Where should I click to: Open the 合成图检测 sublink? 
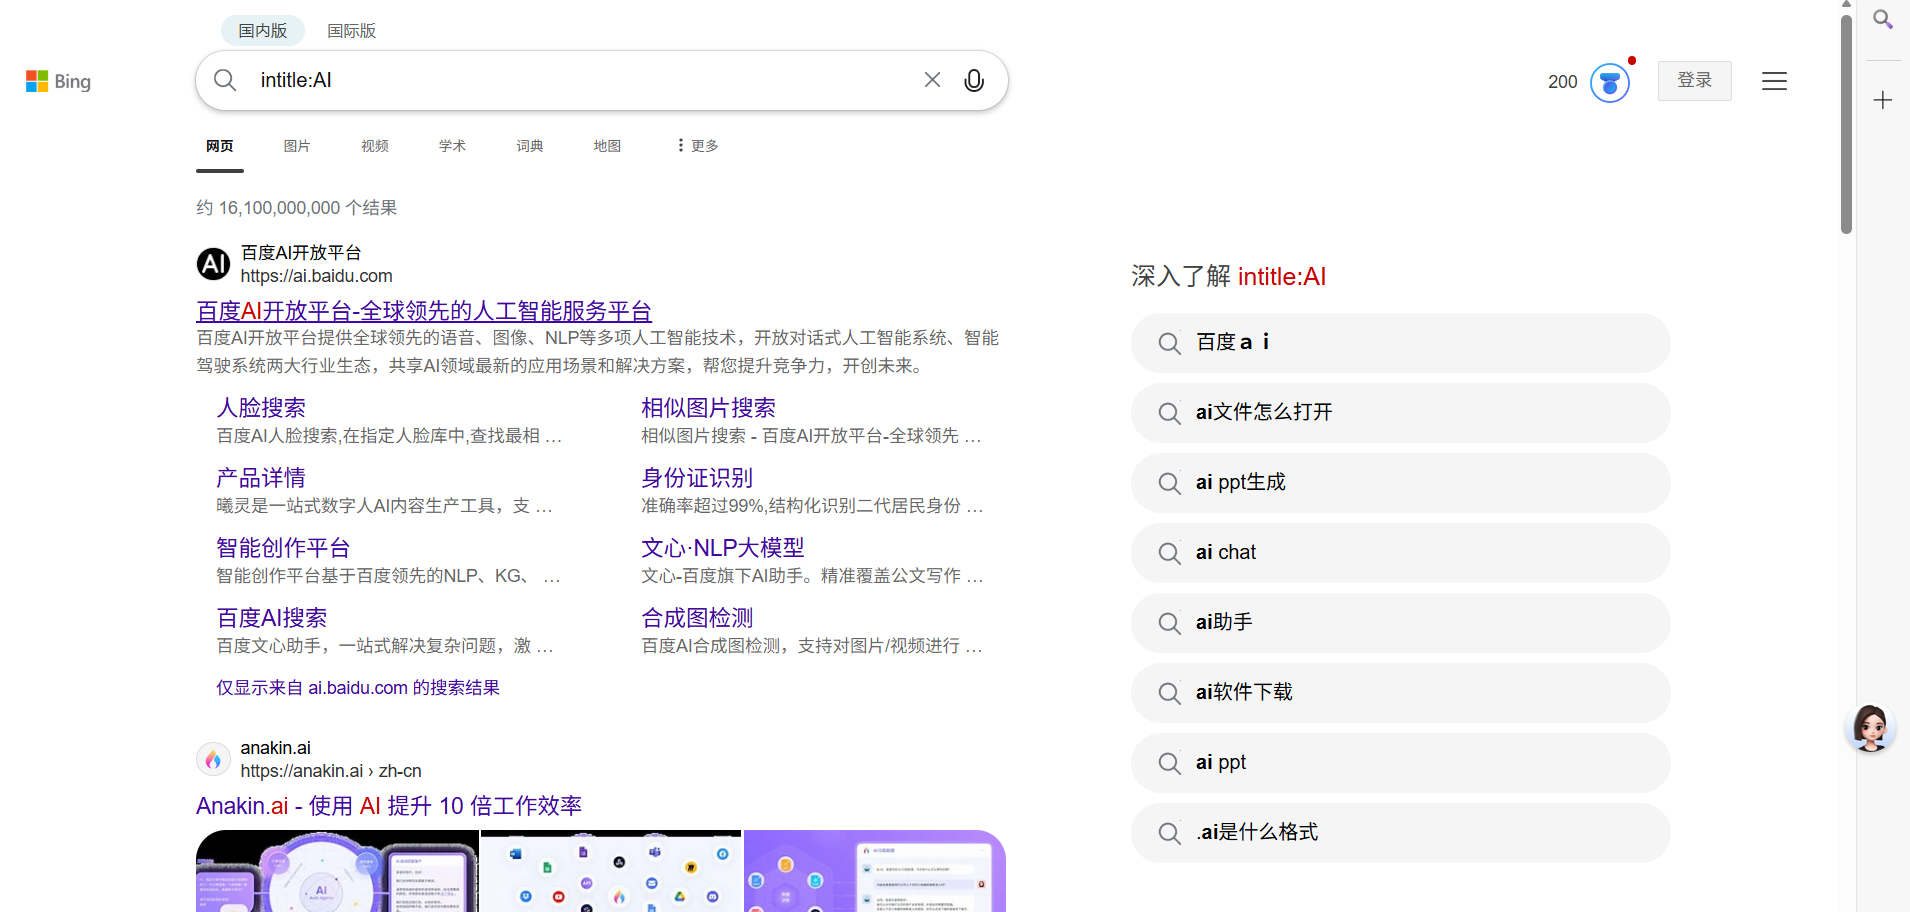697,618
